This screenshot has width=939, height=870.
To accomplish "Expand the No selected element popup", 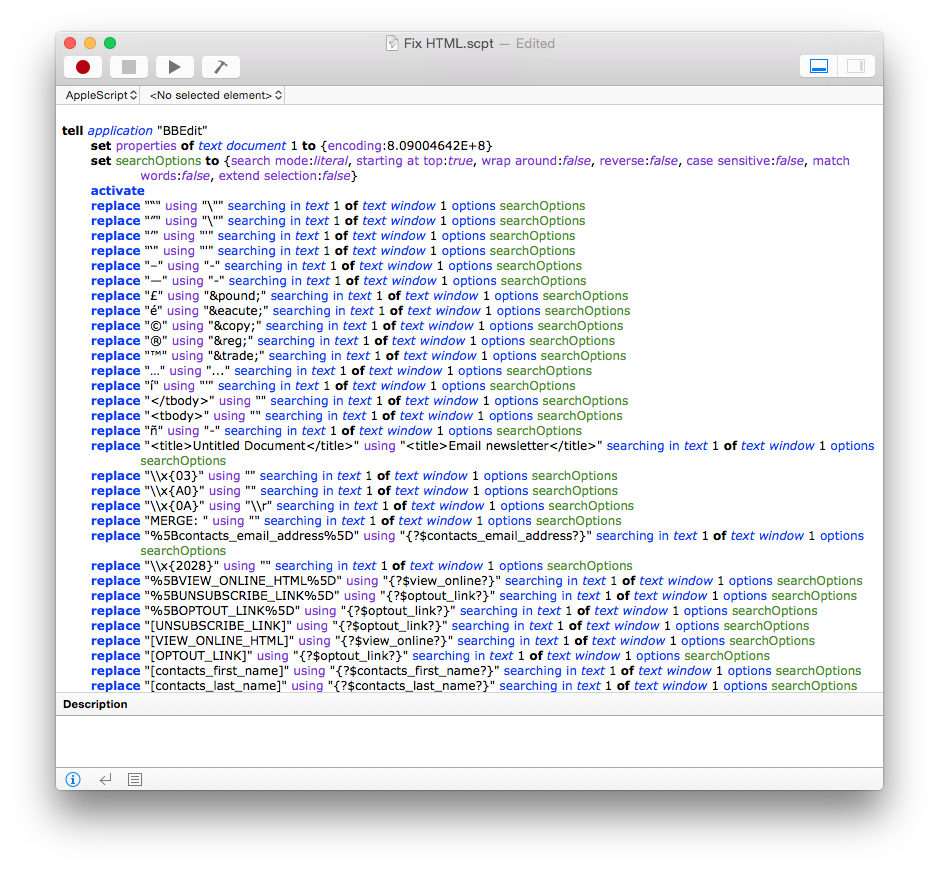I will (x=215, y=95).
